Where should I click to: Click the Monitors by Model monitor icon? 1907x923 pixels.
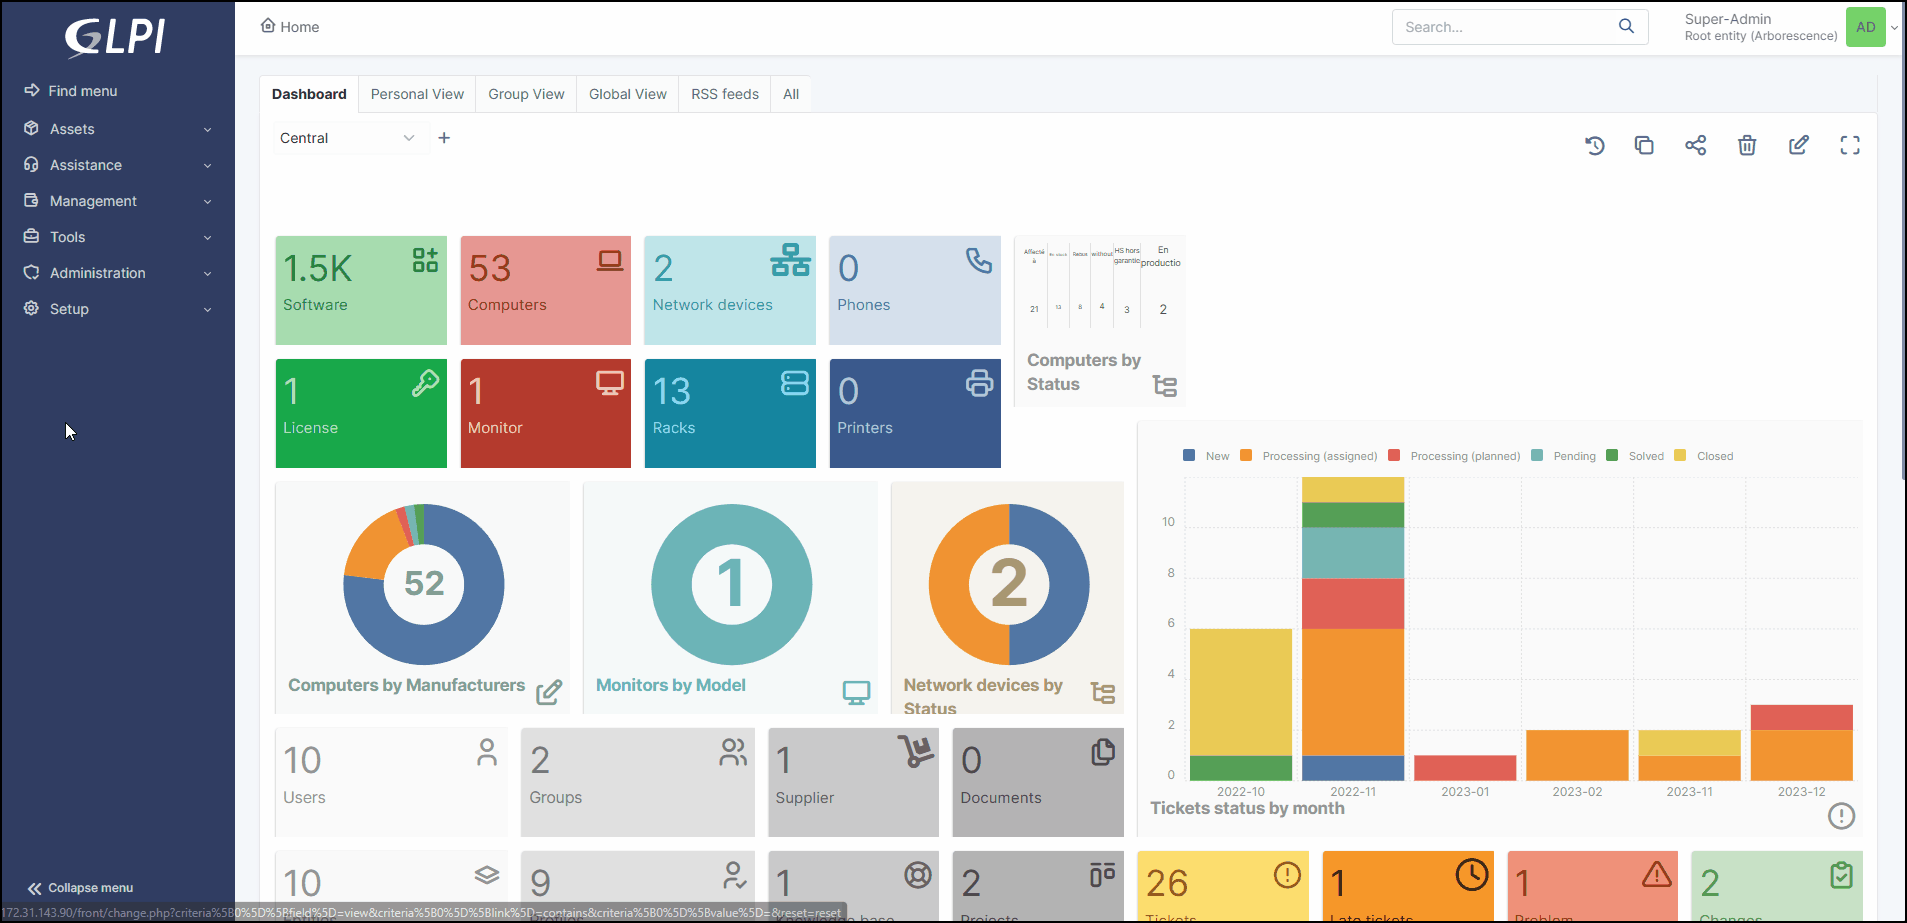point(856,692)
